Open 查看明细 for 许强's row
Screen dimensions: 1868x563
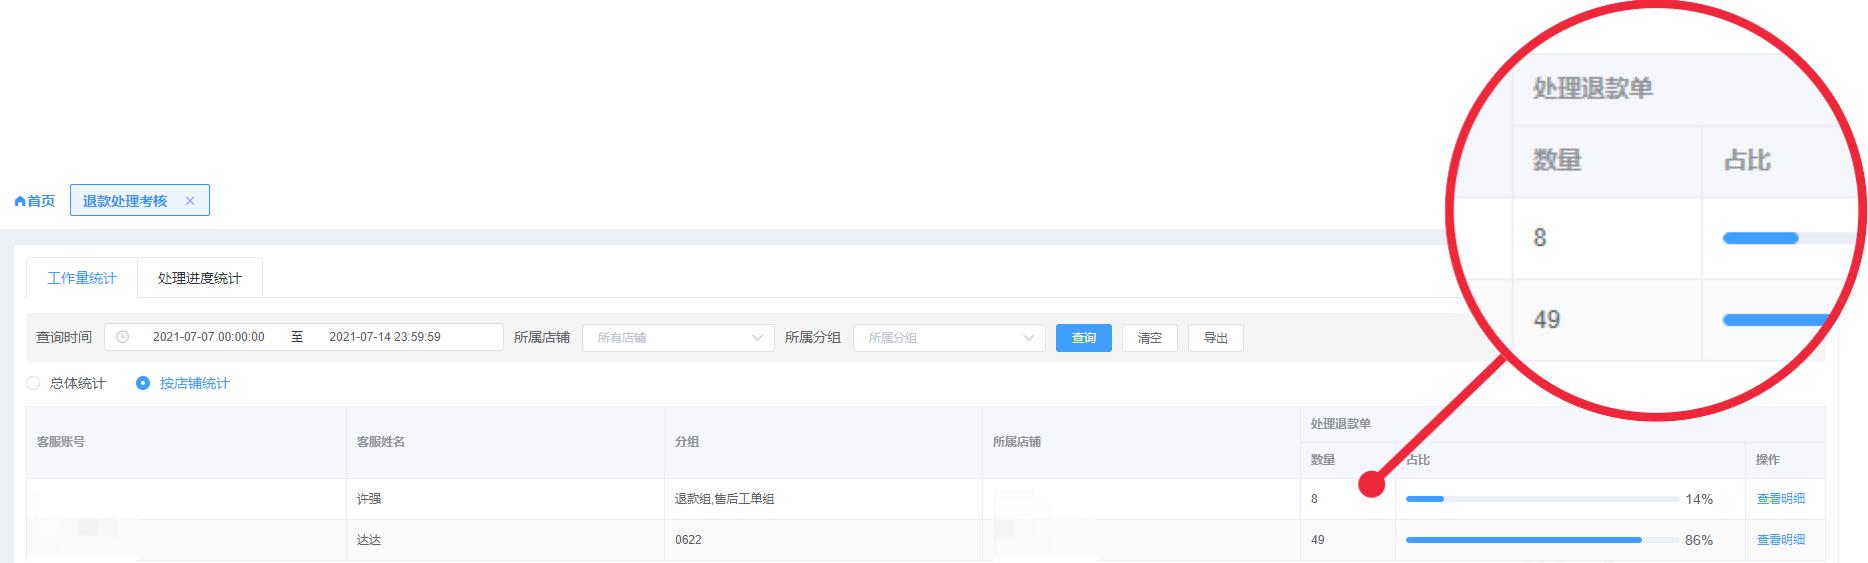click(1780, 499)
